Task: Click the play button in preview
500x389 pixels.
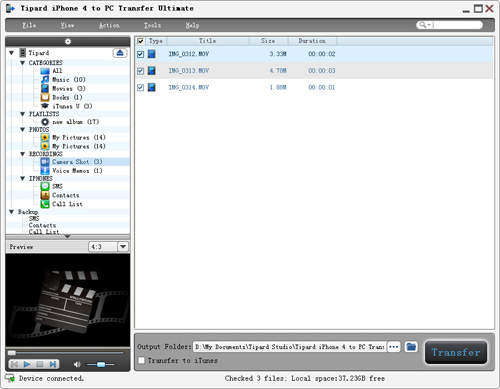Action: point(27,364)
